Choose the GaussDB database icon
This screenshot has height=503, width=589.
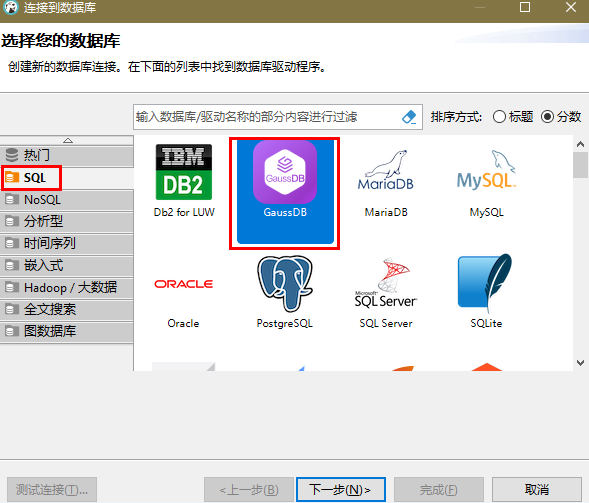[285, 172]
